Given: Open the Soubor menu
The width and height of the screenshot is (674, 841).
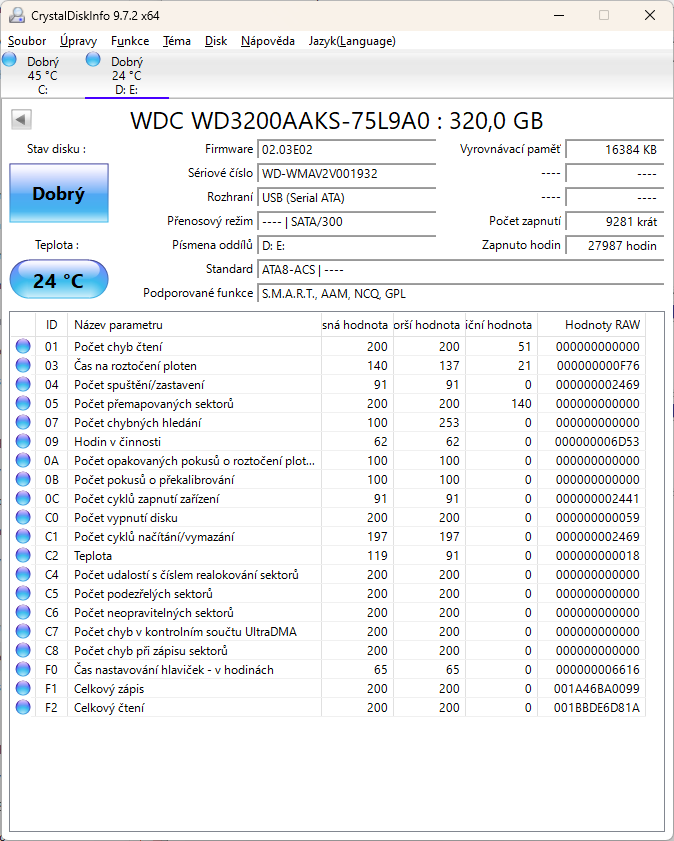Looking at the screenshot, I should pos(27,41).
